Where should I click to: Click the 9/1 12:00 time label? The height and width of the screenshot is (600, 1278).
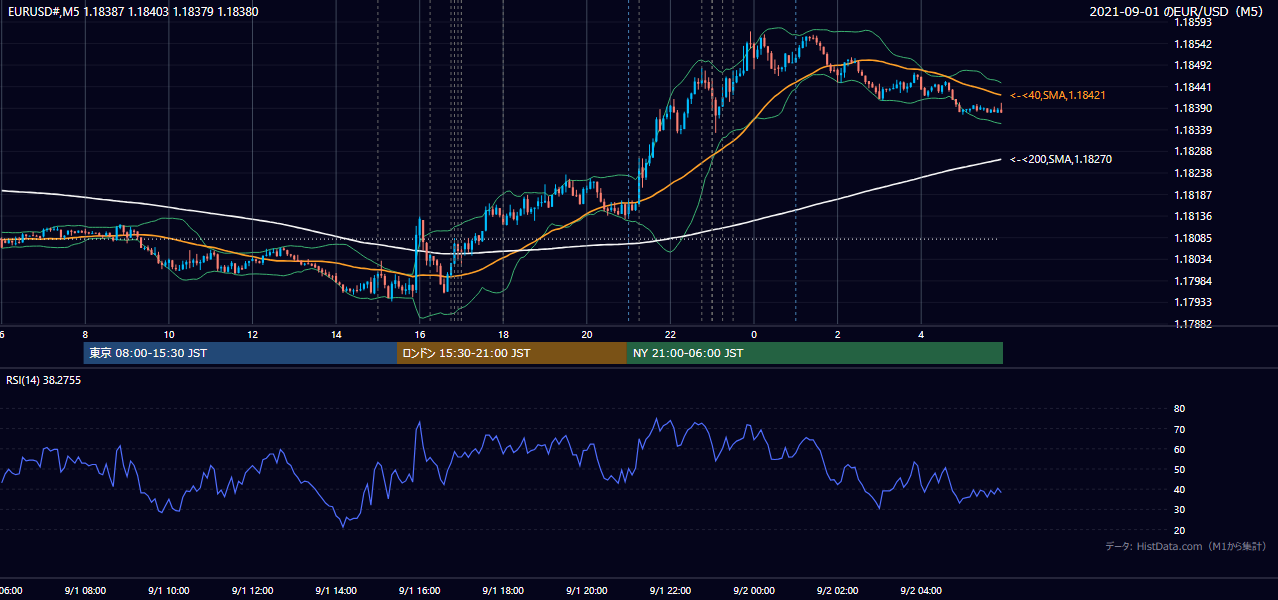pyautogui.click(x=252, y=590)
